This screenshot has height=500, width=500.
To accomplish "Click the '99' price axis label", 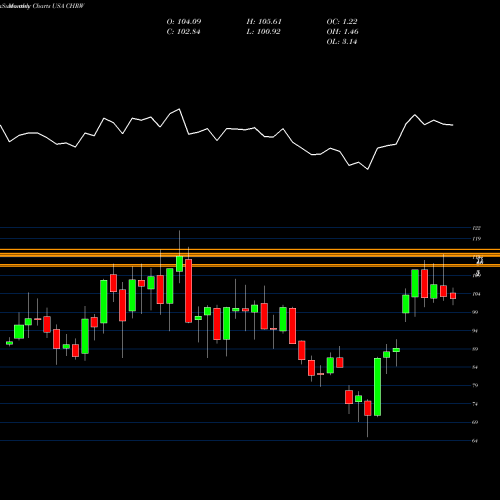I will (475, 312).
